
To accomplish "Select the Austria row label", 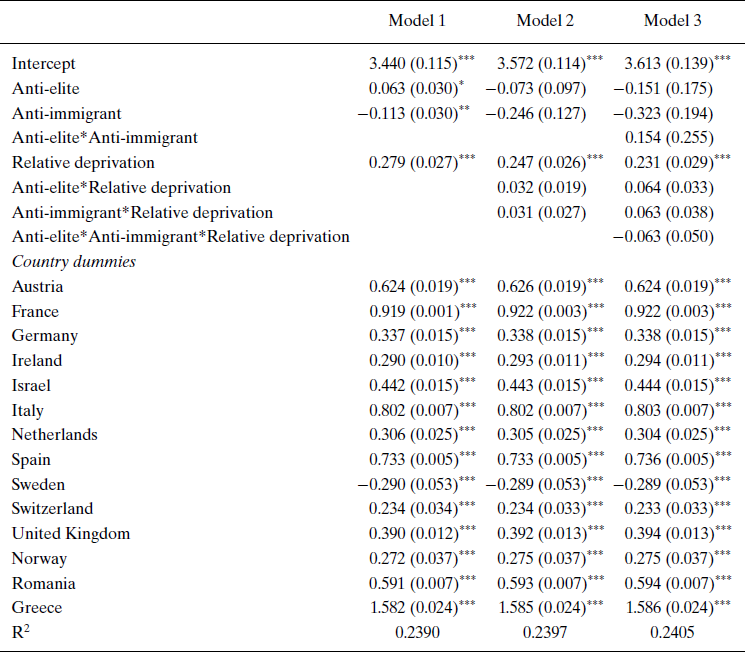I will tap(37, 287).
